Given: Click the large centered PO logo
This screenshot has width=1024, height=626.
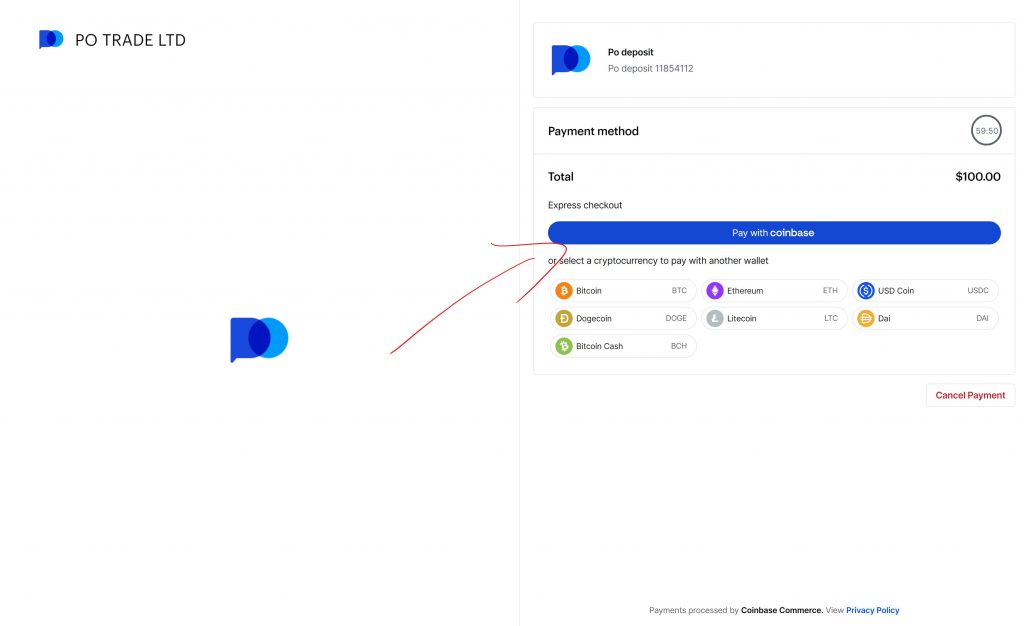Looking at the screenshot, I should pyautogui.click(x=259, y=339).
